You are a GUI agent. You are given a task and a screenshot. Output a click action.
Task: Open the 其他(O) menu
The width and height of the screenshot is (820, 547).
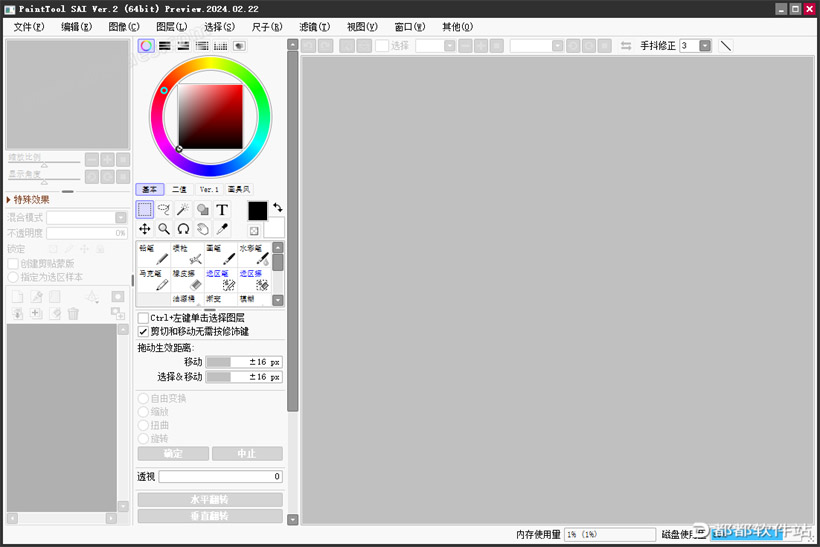(457, 27)
